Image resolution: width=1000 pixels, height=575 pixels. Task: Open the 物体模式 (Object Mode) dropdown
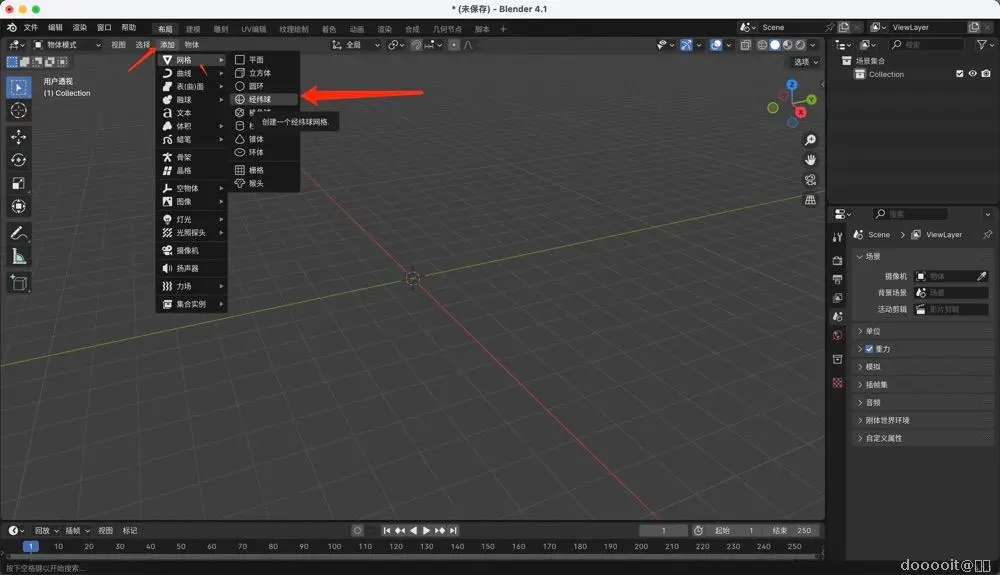[67, 45]
